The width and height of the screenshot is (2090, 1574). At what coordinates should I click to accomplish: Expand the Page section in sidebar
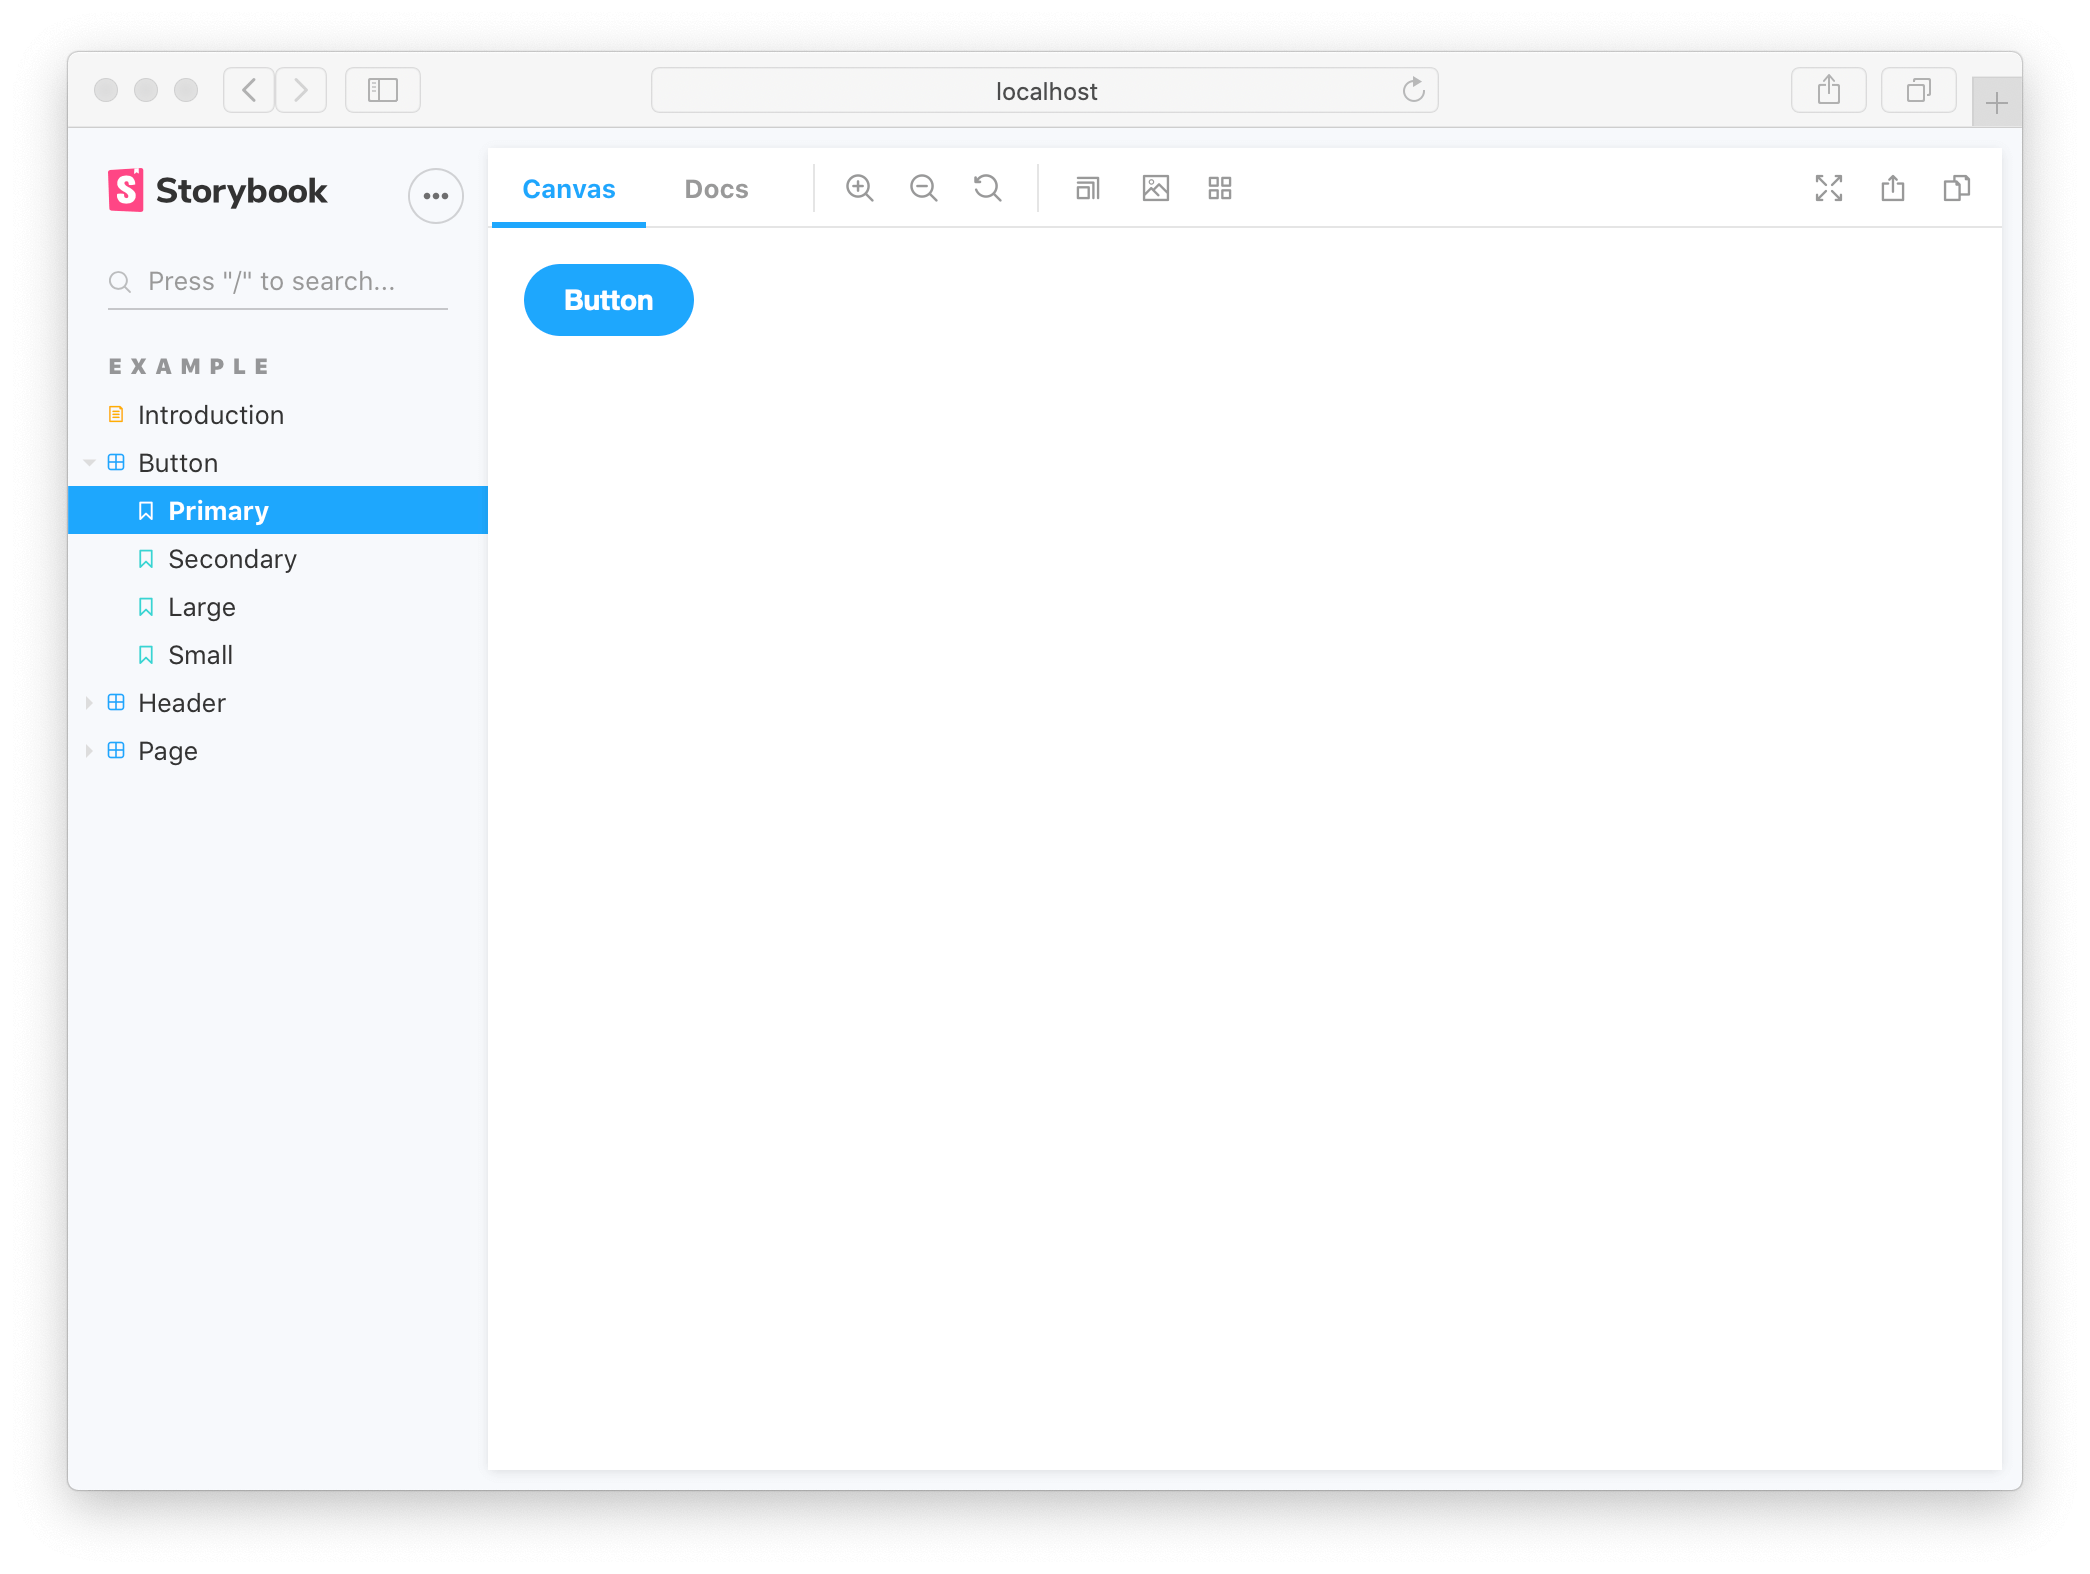point(93,749)
